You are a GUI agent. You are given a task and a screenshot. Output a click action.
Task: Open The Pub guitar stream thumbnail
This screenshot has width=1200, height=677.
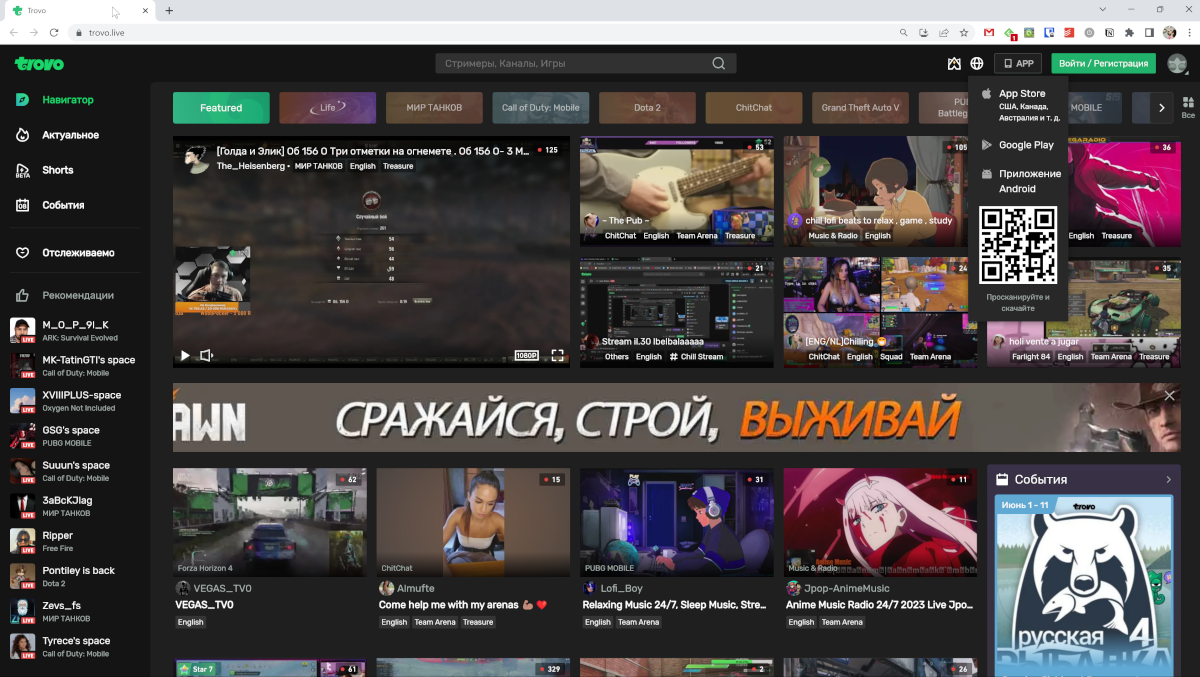pyautogui.click(x=677, y=190)
